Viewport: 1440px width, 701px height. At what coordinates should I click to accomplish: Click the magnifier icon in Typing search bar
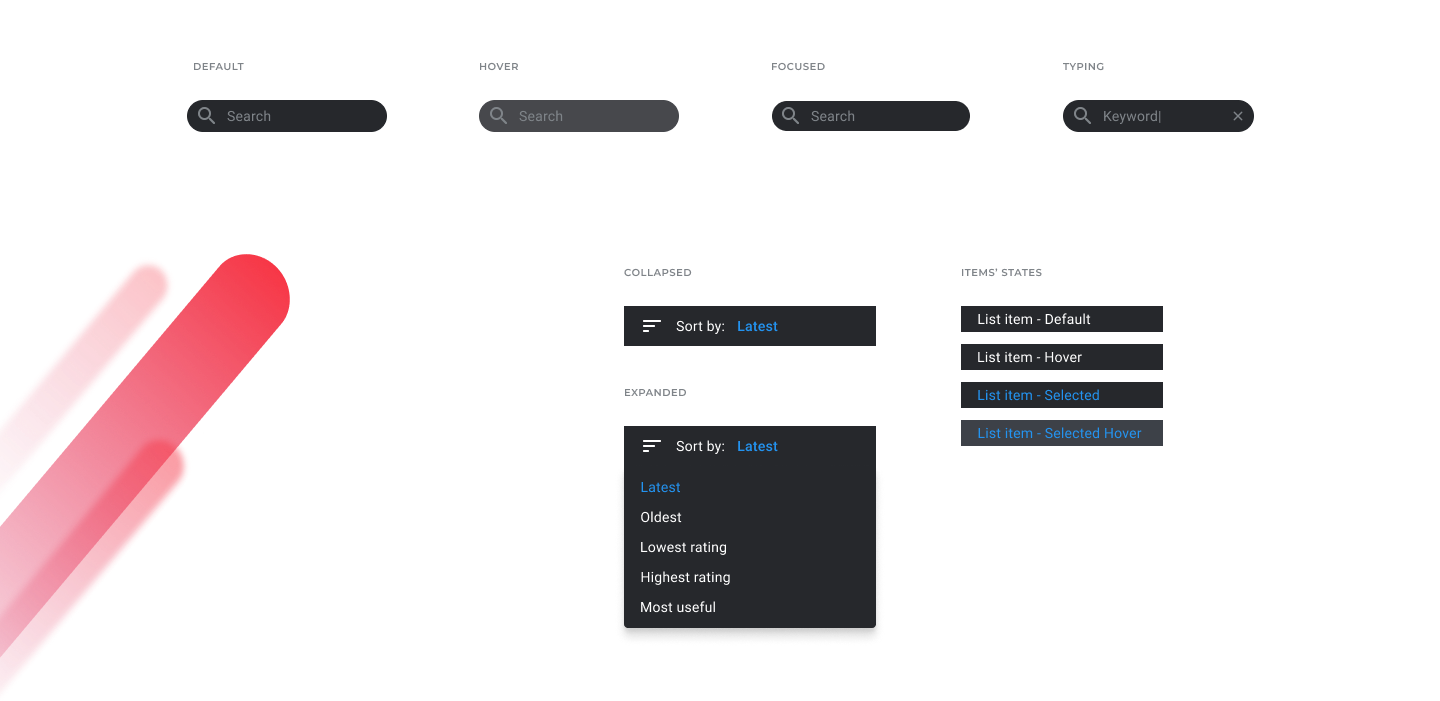click(x=1082, y=116)
